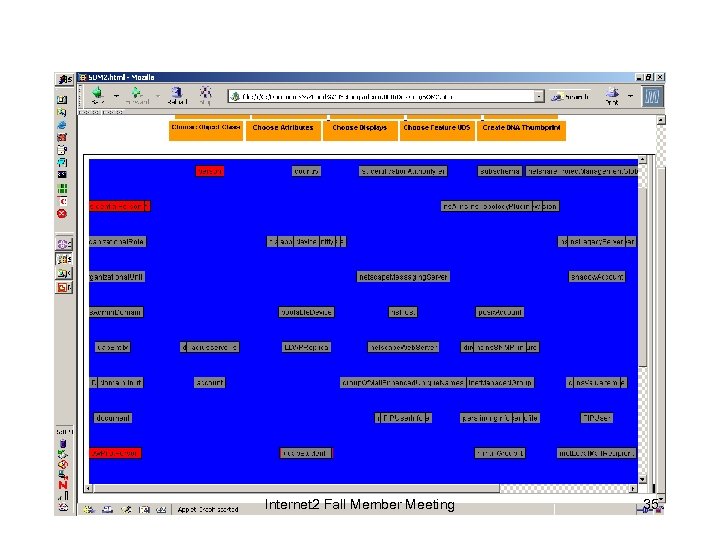The height and width of the screenshot is (540, 720).
Task: Click the organizationalRole box
Action: click(x=118, y=242)
